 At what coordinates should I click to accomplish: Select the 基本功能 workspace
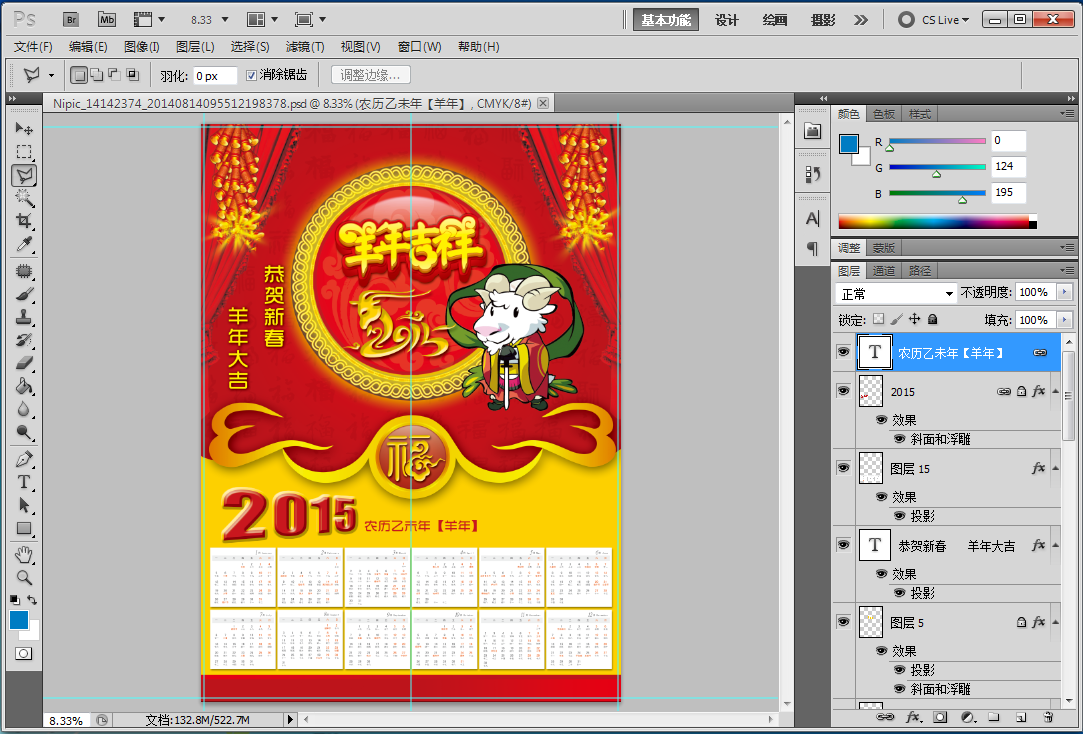[x=666, y=20]
